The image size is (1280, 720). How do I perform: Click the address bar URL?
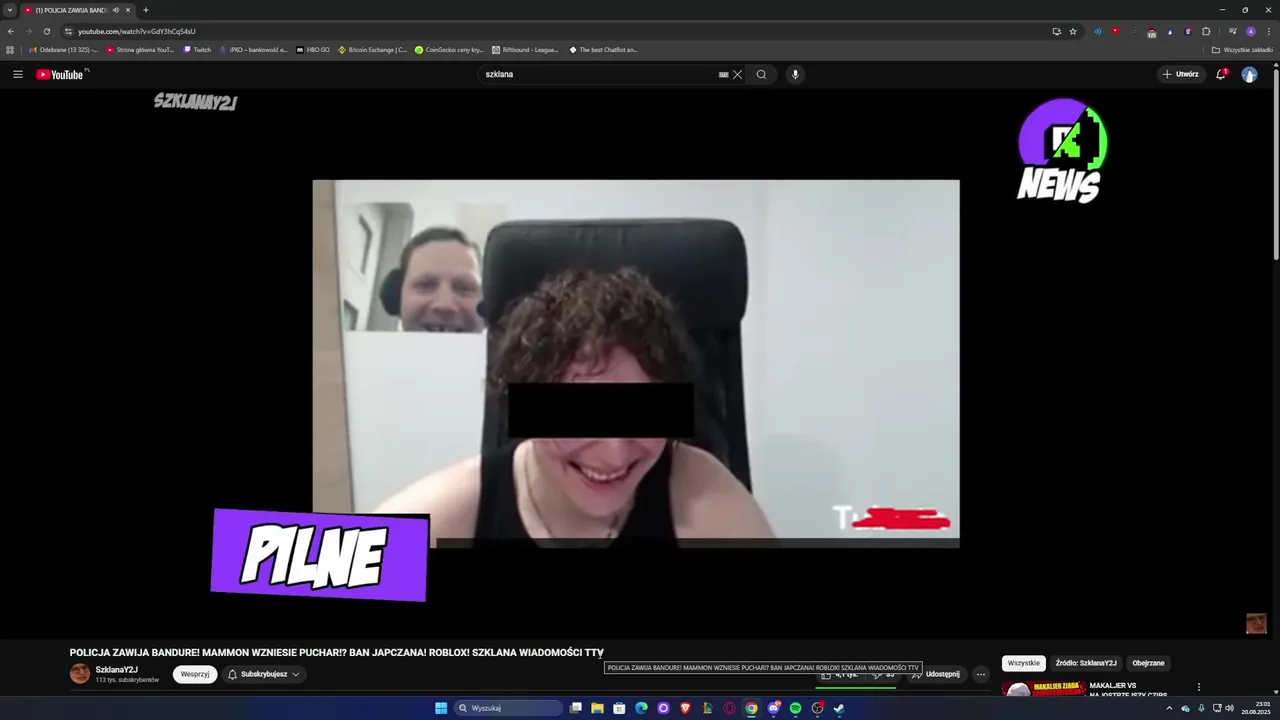(x=137, y=31)
